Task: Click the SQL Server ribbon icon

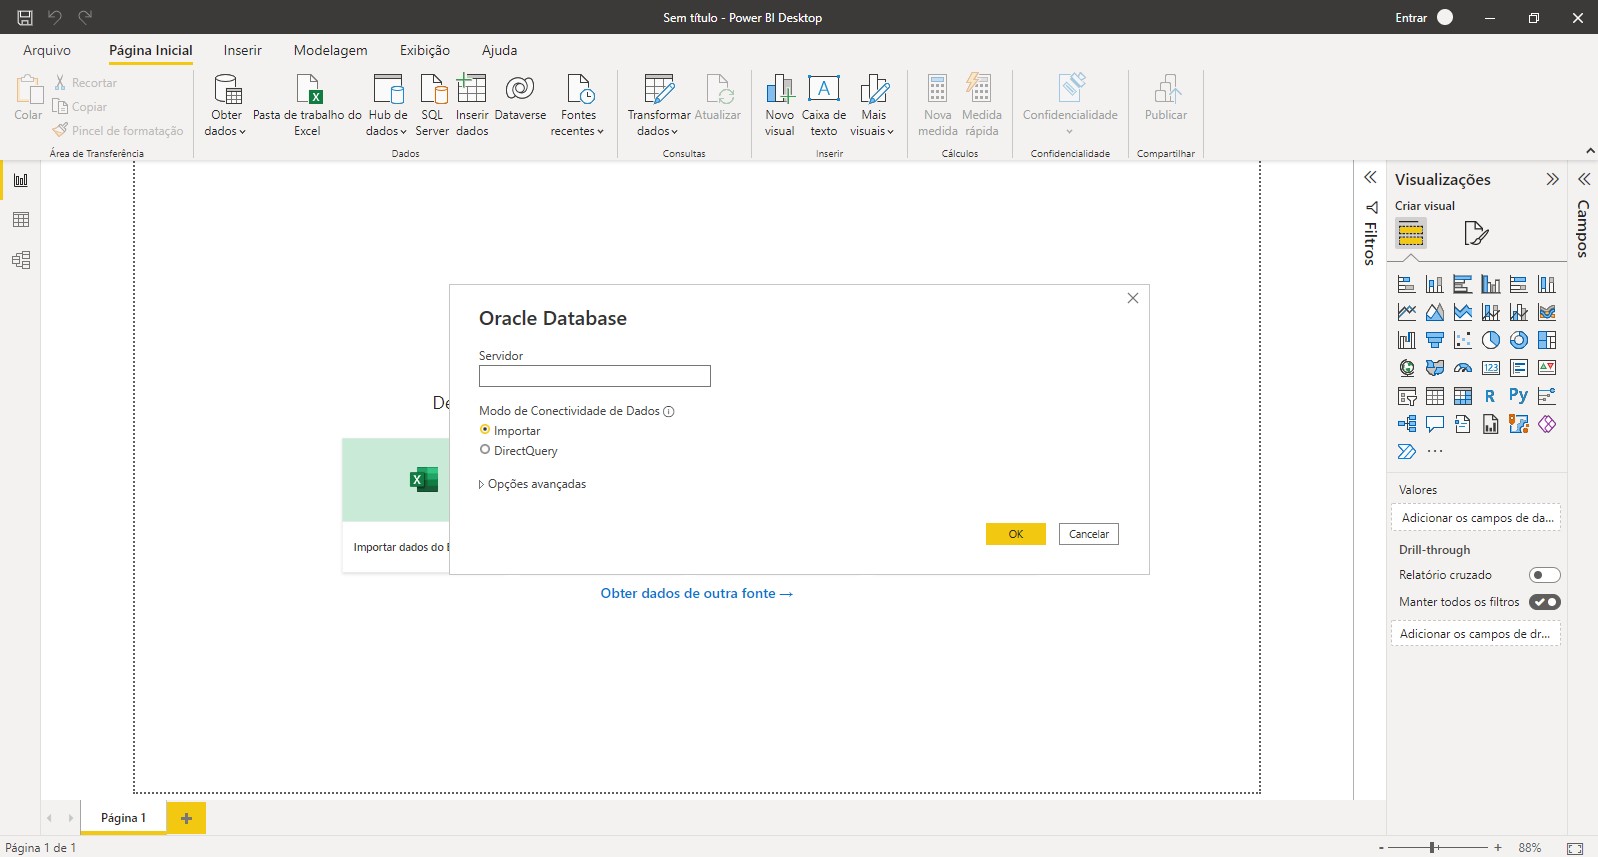Action: (x=432, y=104)
